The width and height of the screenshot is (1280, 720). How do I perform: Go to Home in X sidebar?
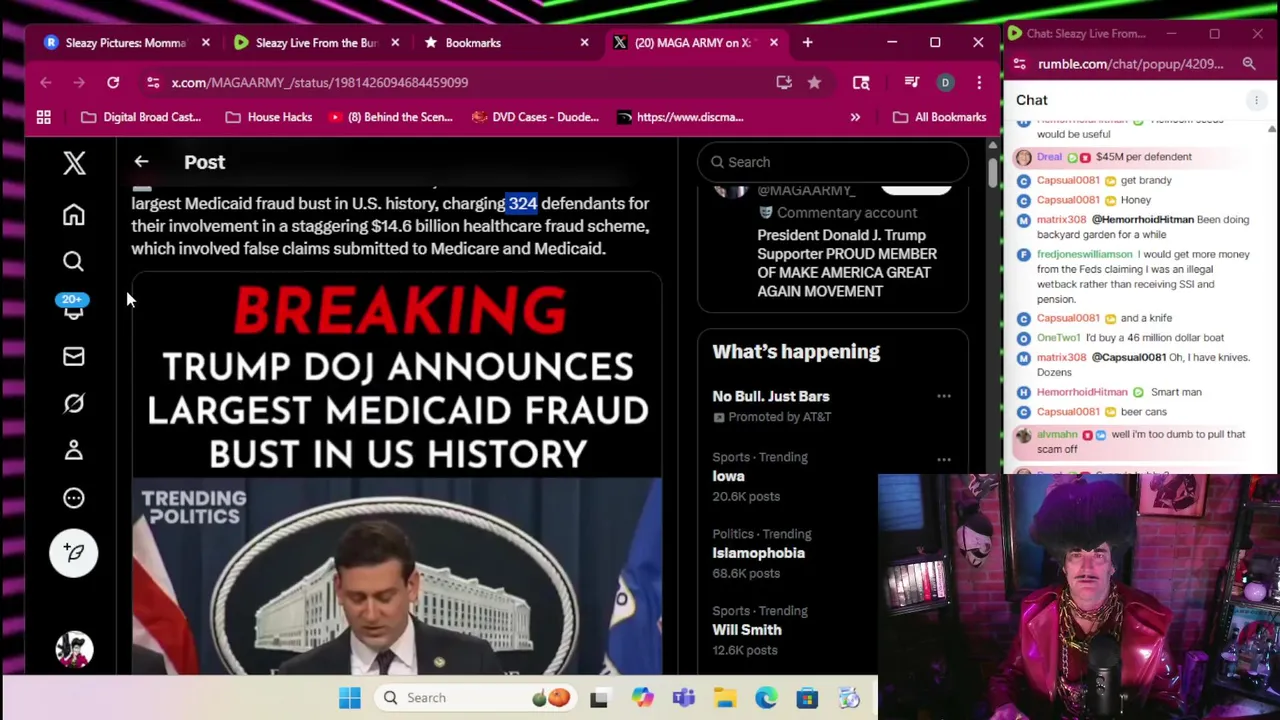coord(73,215)
